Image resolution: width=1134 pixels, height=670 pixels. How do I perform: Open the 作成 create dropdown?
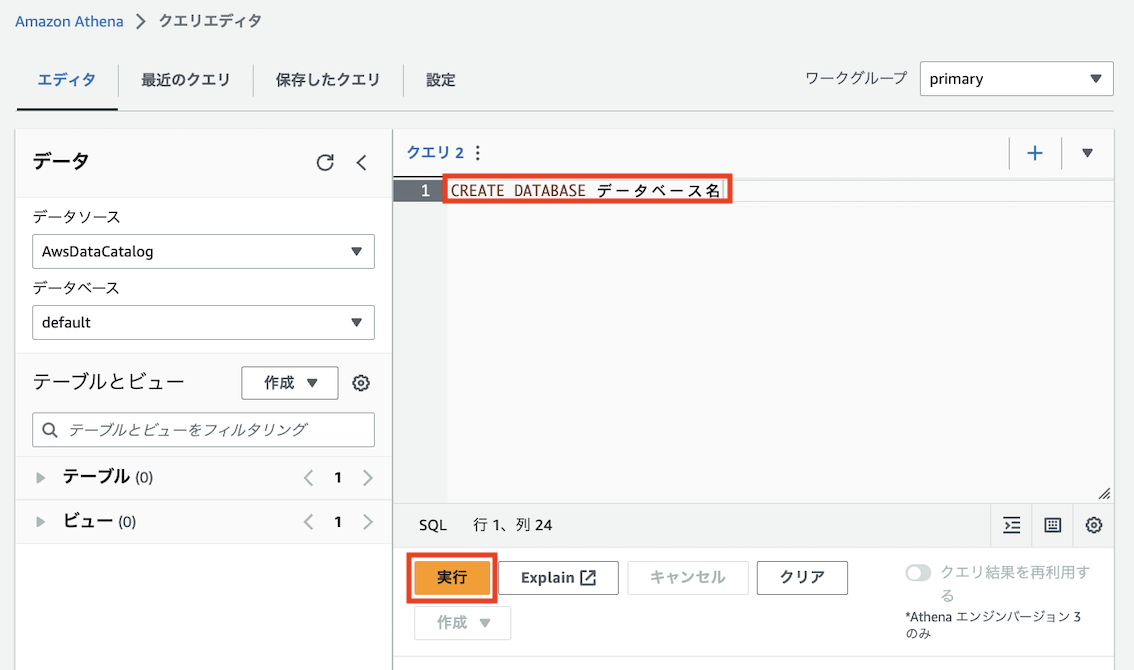point(289,382)
